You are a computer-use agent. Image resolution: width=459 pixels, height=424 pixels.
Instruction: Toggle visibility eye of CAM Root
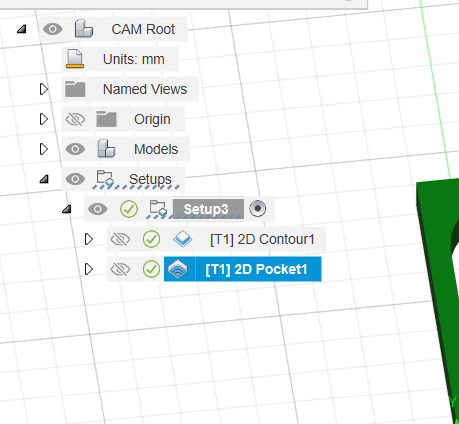click(x=53, y=29)
